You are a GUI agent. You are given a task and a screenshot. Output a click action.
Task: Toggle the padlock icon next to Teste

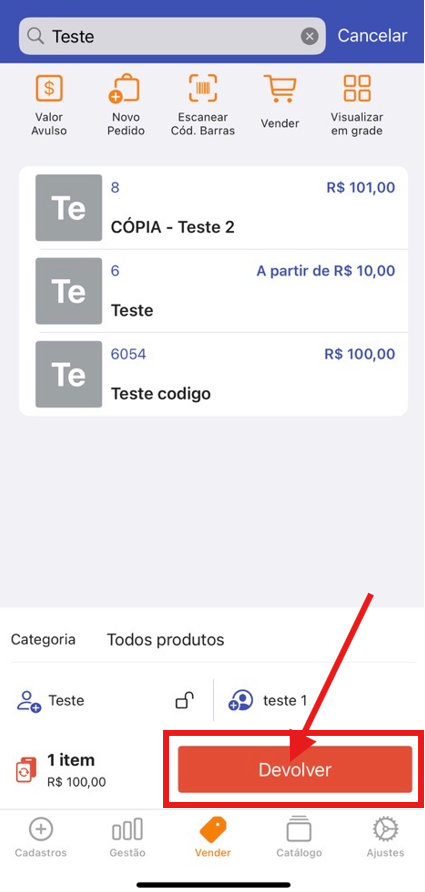click(184, 700)
